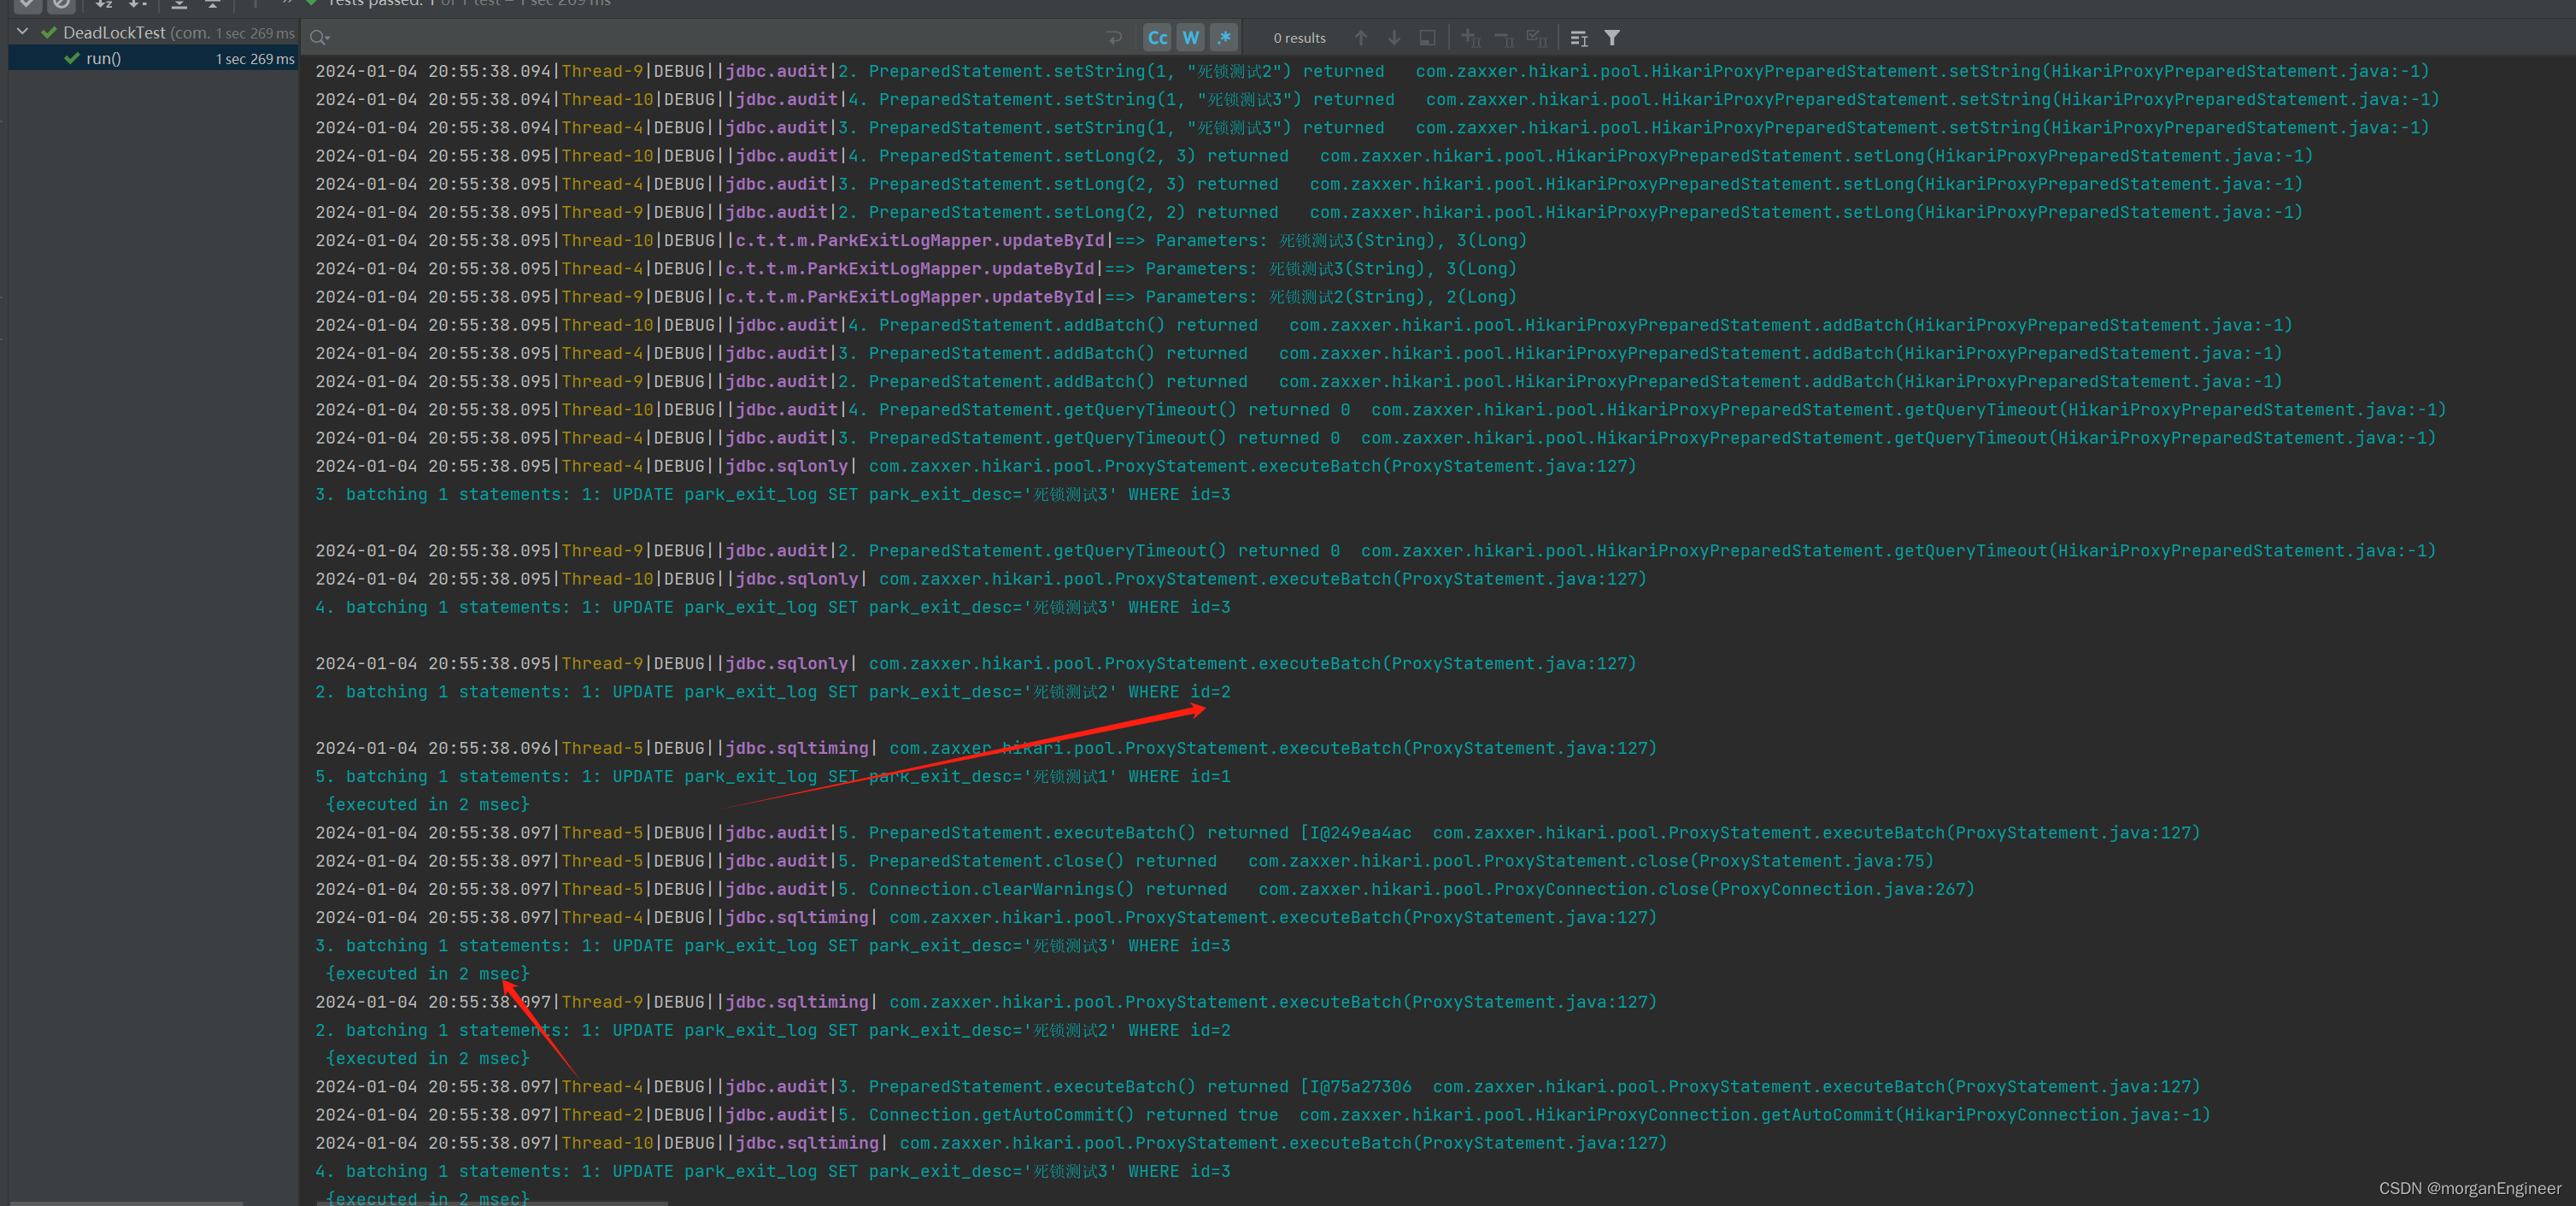
Task: Click Thread-10 updateById Parameters log line
Action: [921, 240]
